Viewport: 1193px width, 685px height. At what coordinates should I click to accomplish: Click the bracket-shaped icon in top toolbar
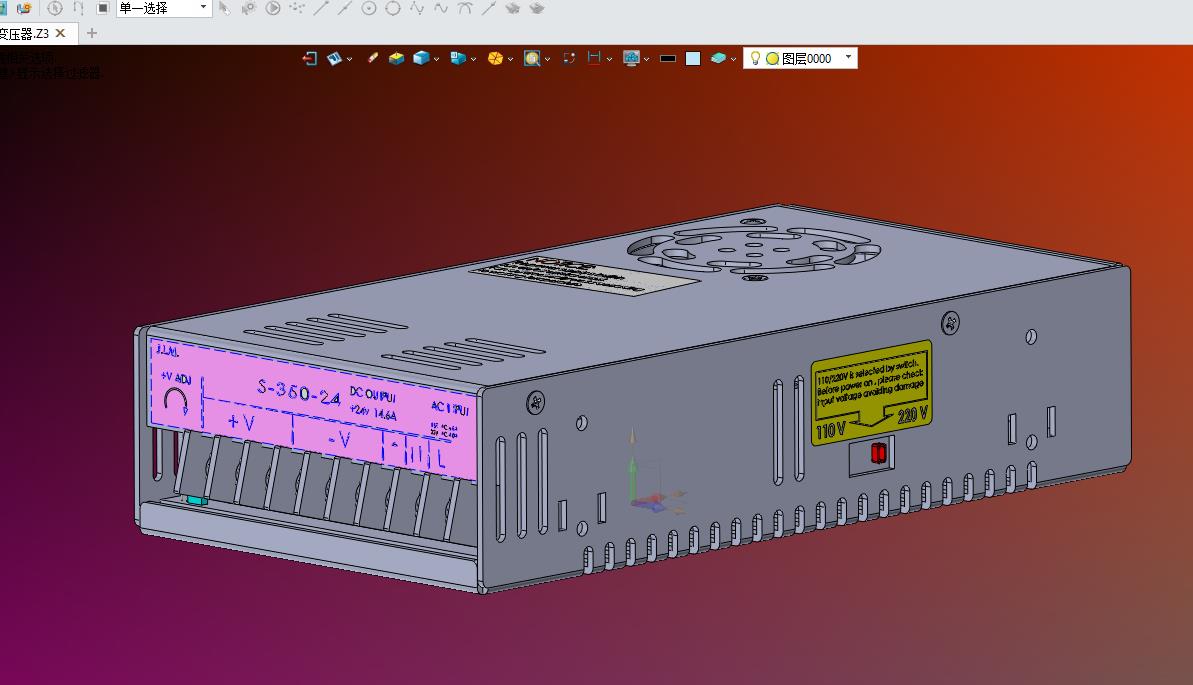tap(78, 8)
